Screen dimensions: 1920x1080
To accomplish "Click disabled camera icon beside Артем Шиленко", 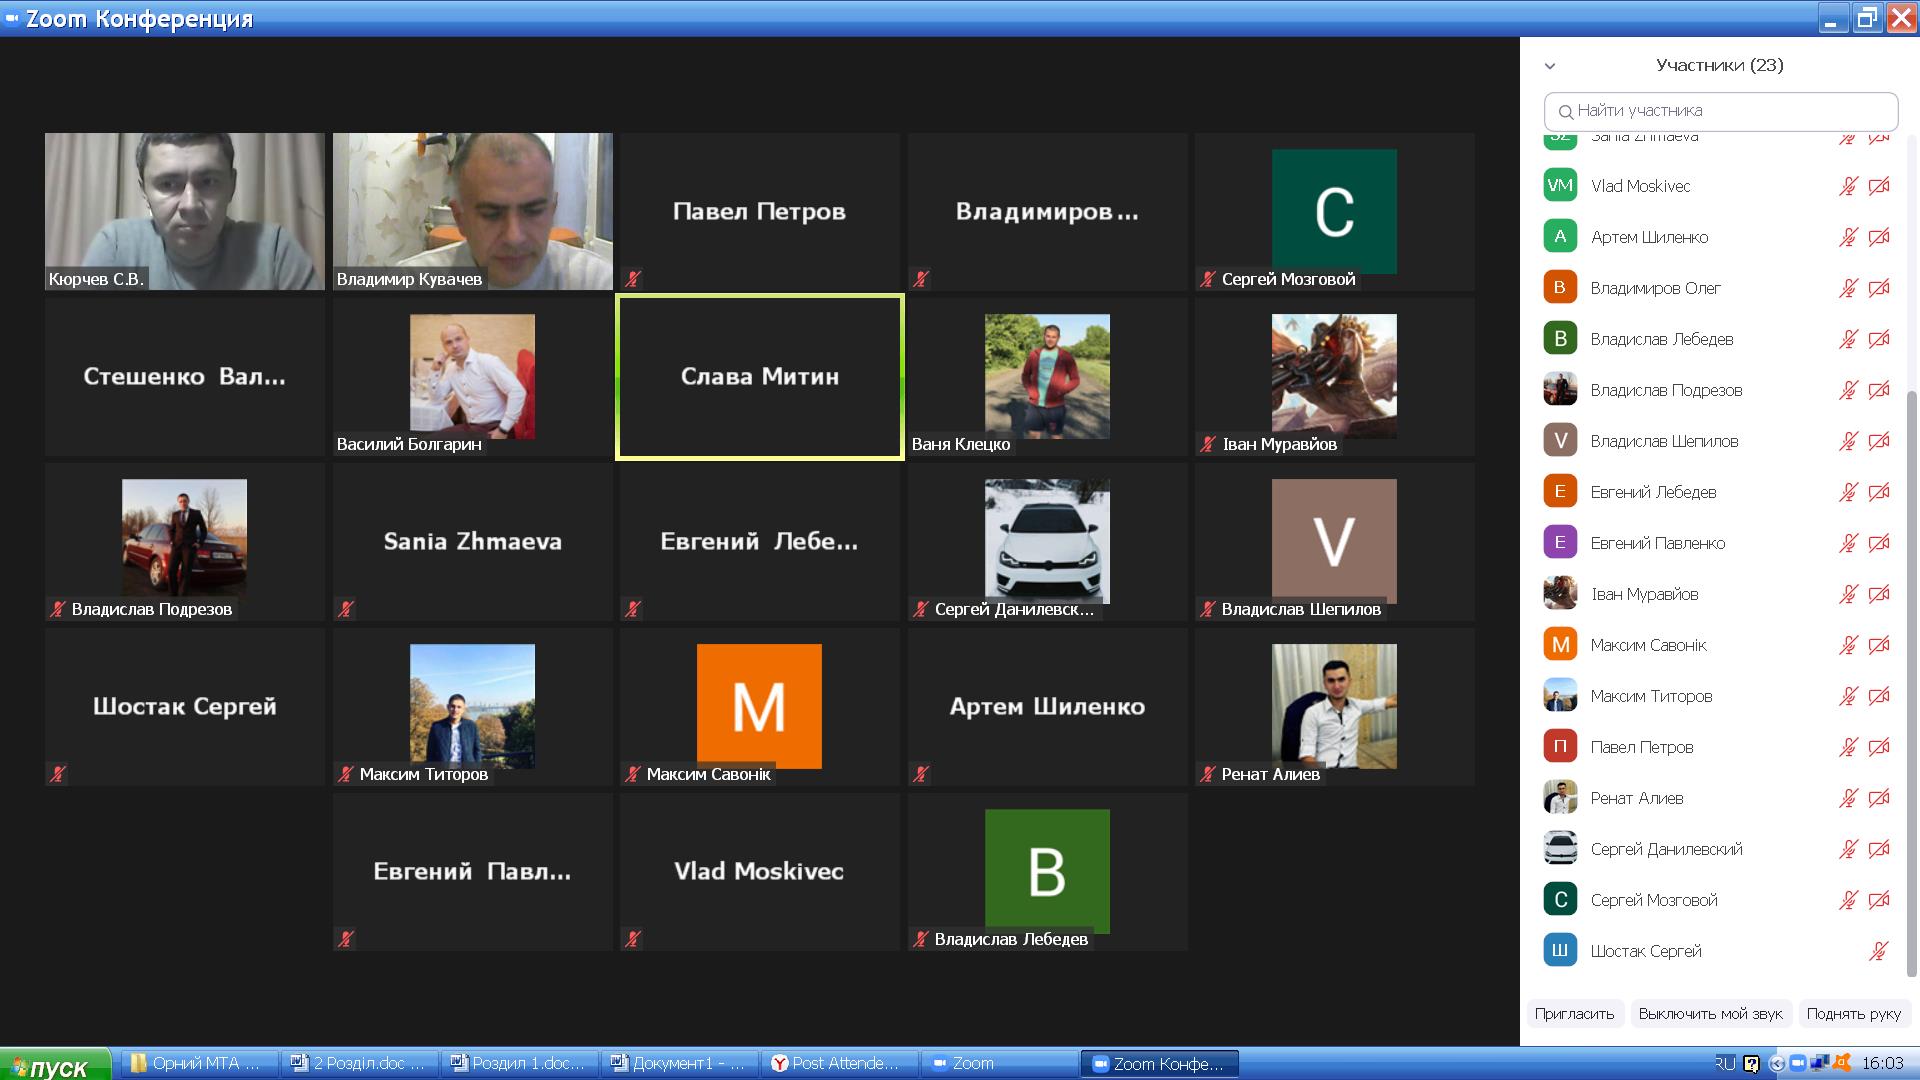I will click(1879, 237).
